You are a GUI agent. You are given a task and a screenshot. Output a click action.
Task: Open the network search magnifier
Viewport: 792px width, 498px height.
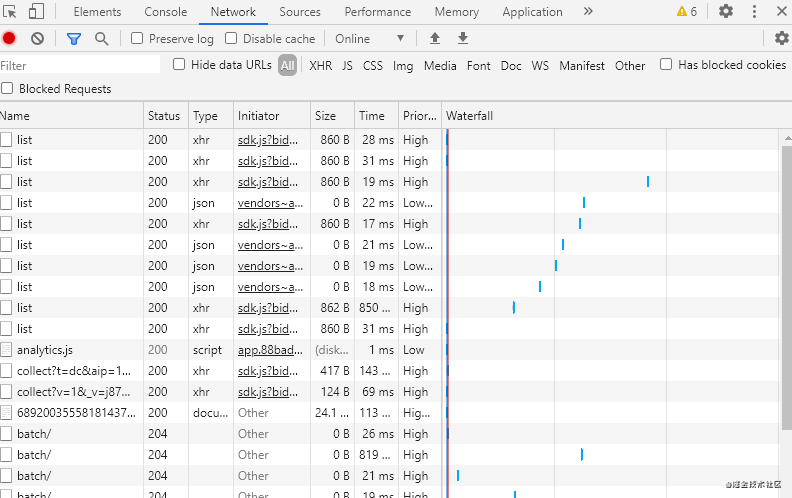click(102, 38)
